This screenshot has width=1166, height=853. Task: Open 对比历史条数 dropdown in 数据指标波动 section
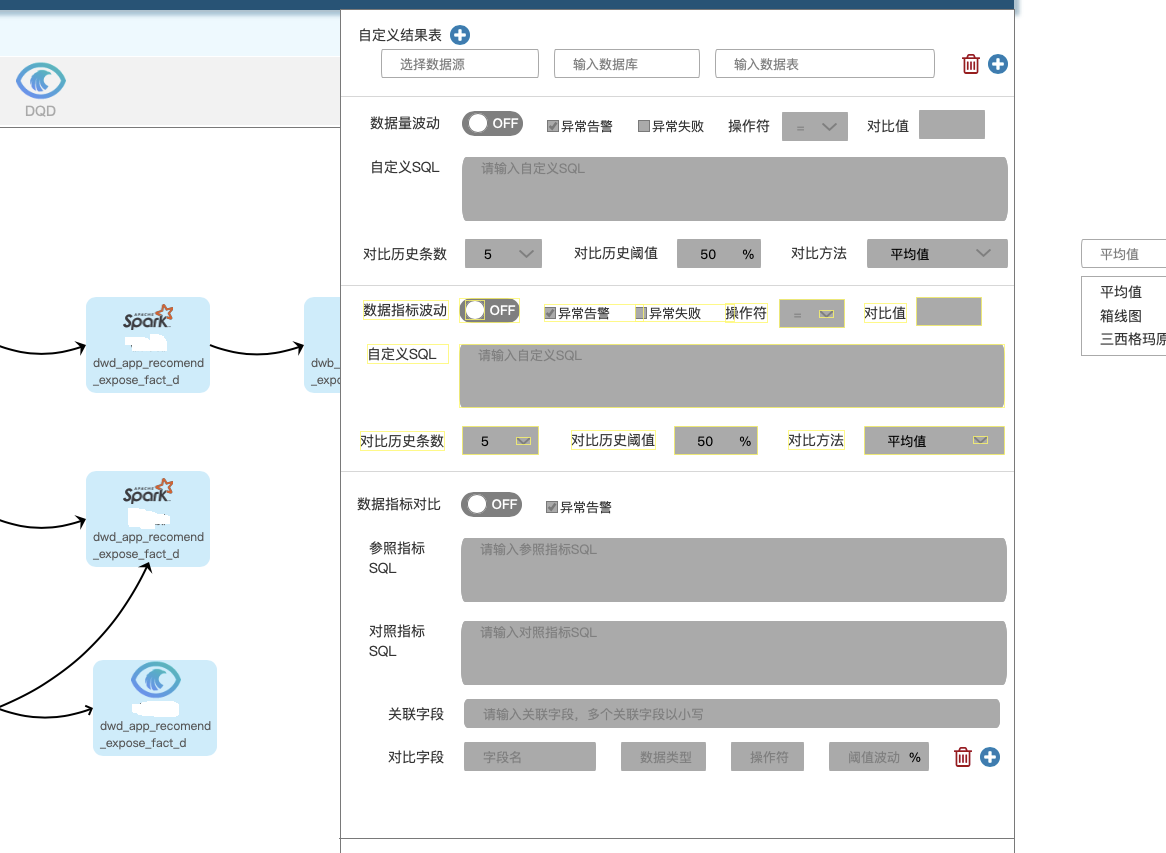pos(500,441)
